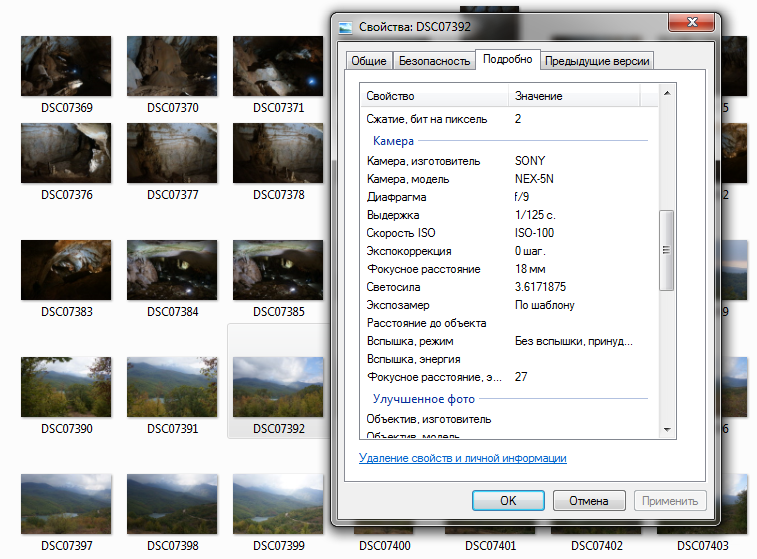
Task: Click the Камера, изготовитель property row
Action: 509,161
